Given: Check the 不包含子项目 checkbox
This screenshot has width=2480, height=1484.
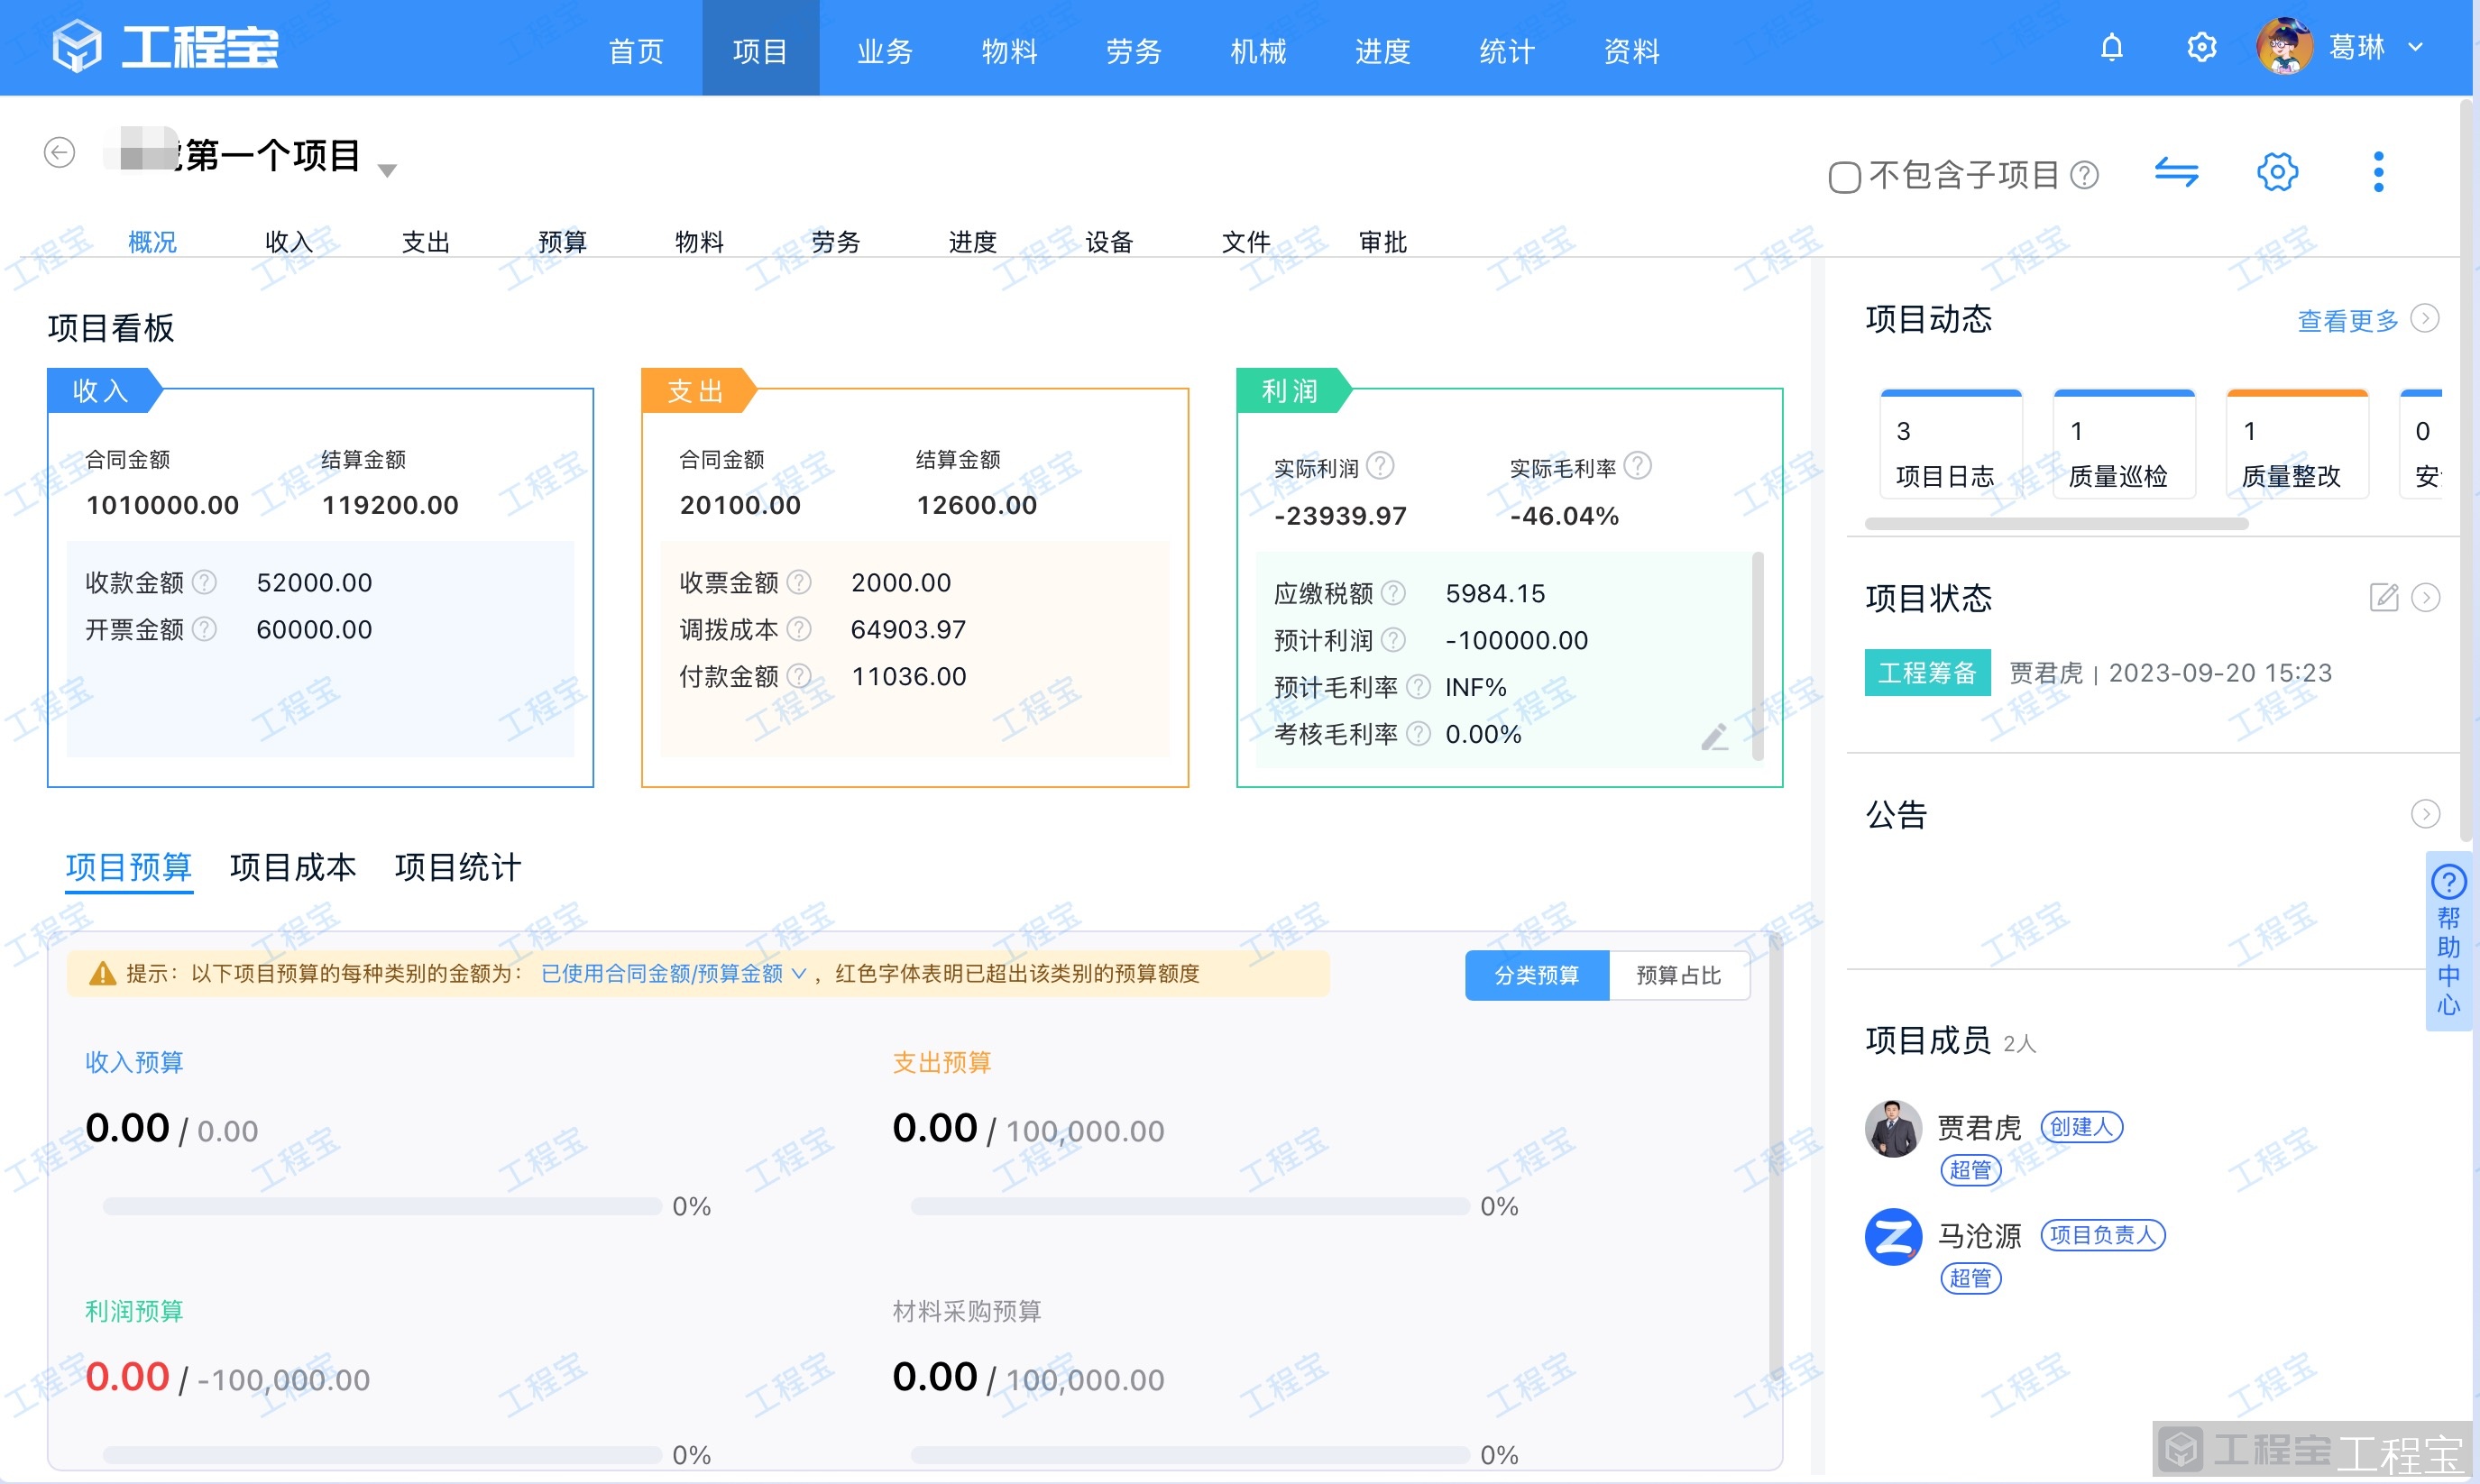Looking at the screenshot, I should [1845, 175].
